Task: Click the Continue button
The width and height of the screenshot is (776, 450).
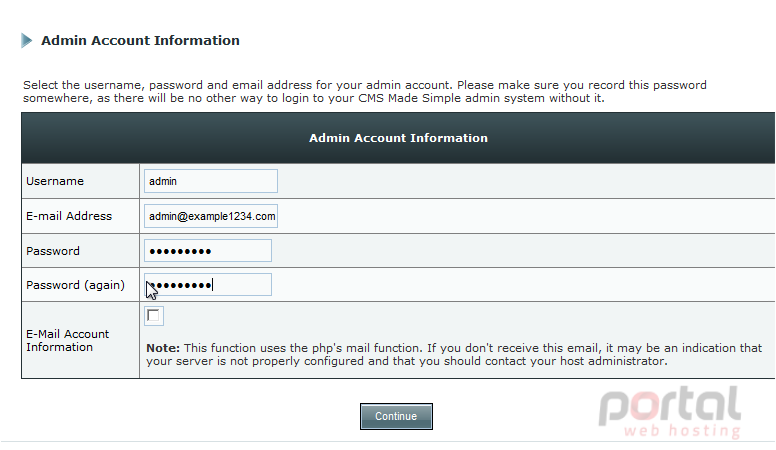Action: (396, 416)
